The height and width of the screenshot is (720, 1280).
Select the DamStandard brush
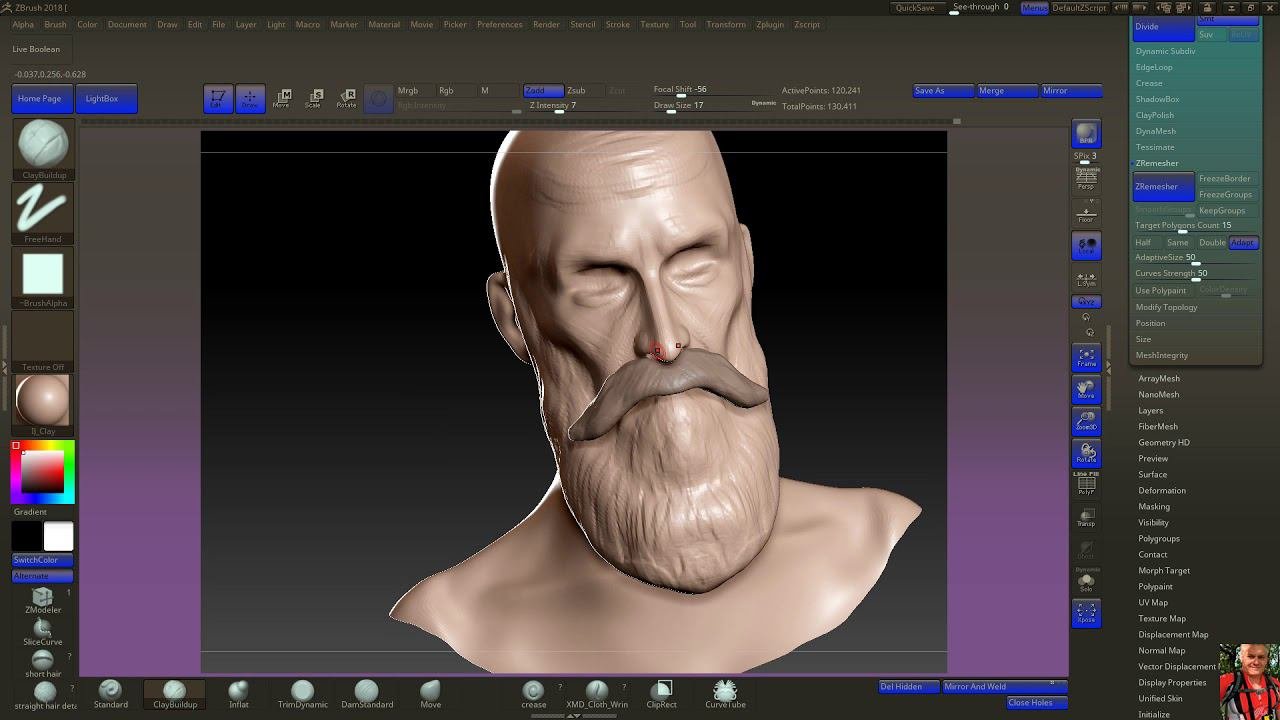(x=366, y=692)
